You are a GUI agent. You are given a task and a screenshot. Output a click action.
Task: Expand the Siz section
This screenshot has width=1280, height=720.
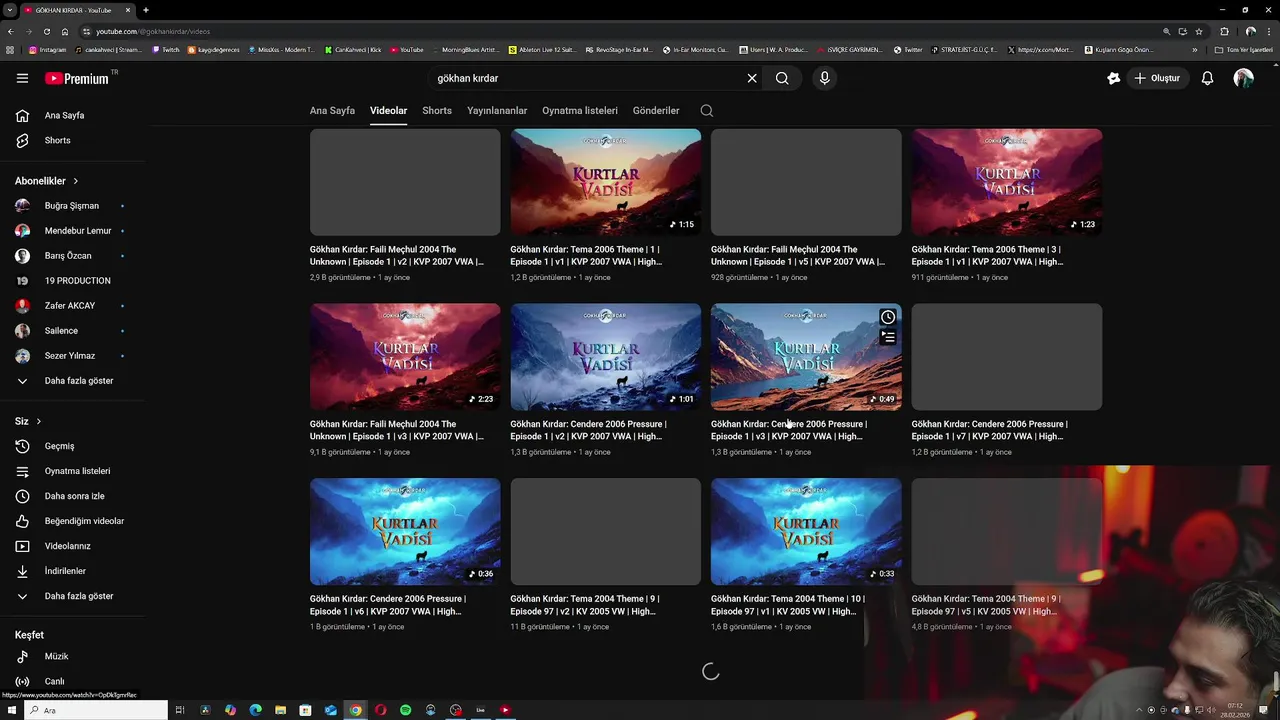tap(28, 421)
